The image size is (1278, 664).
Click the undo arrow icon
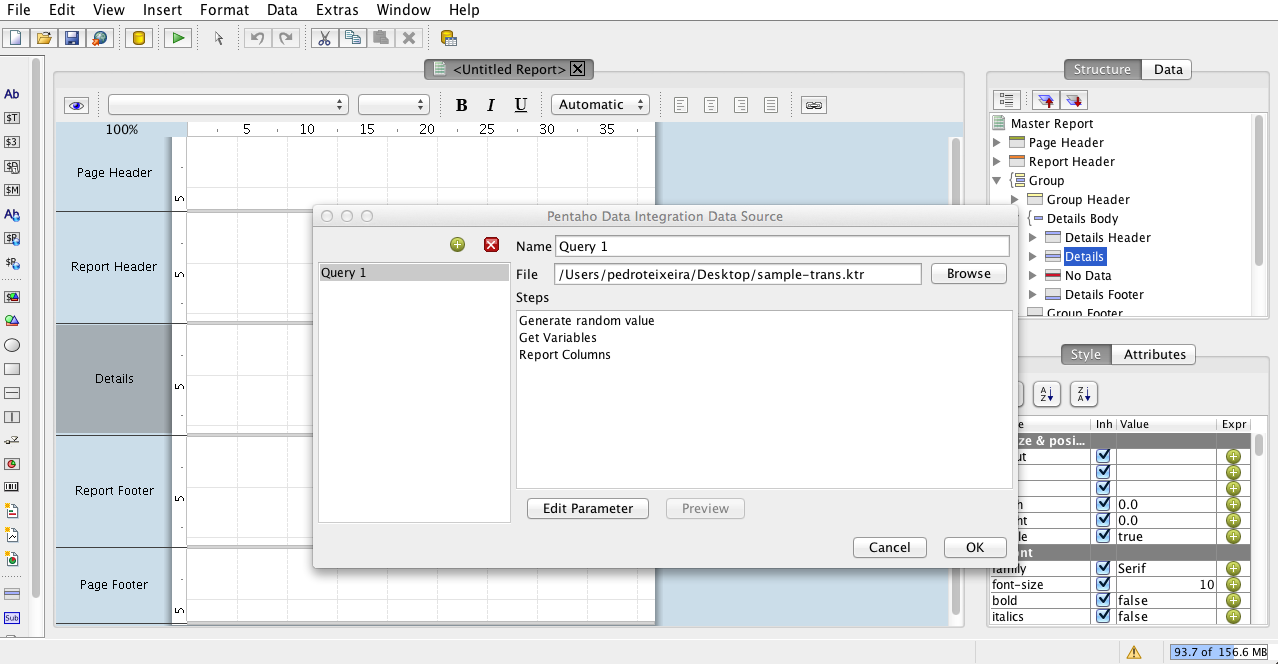pyautogui.click(x=257, y=38)
